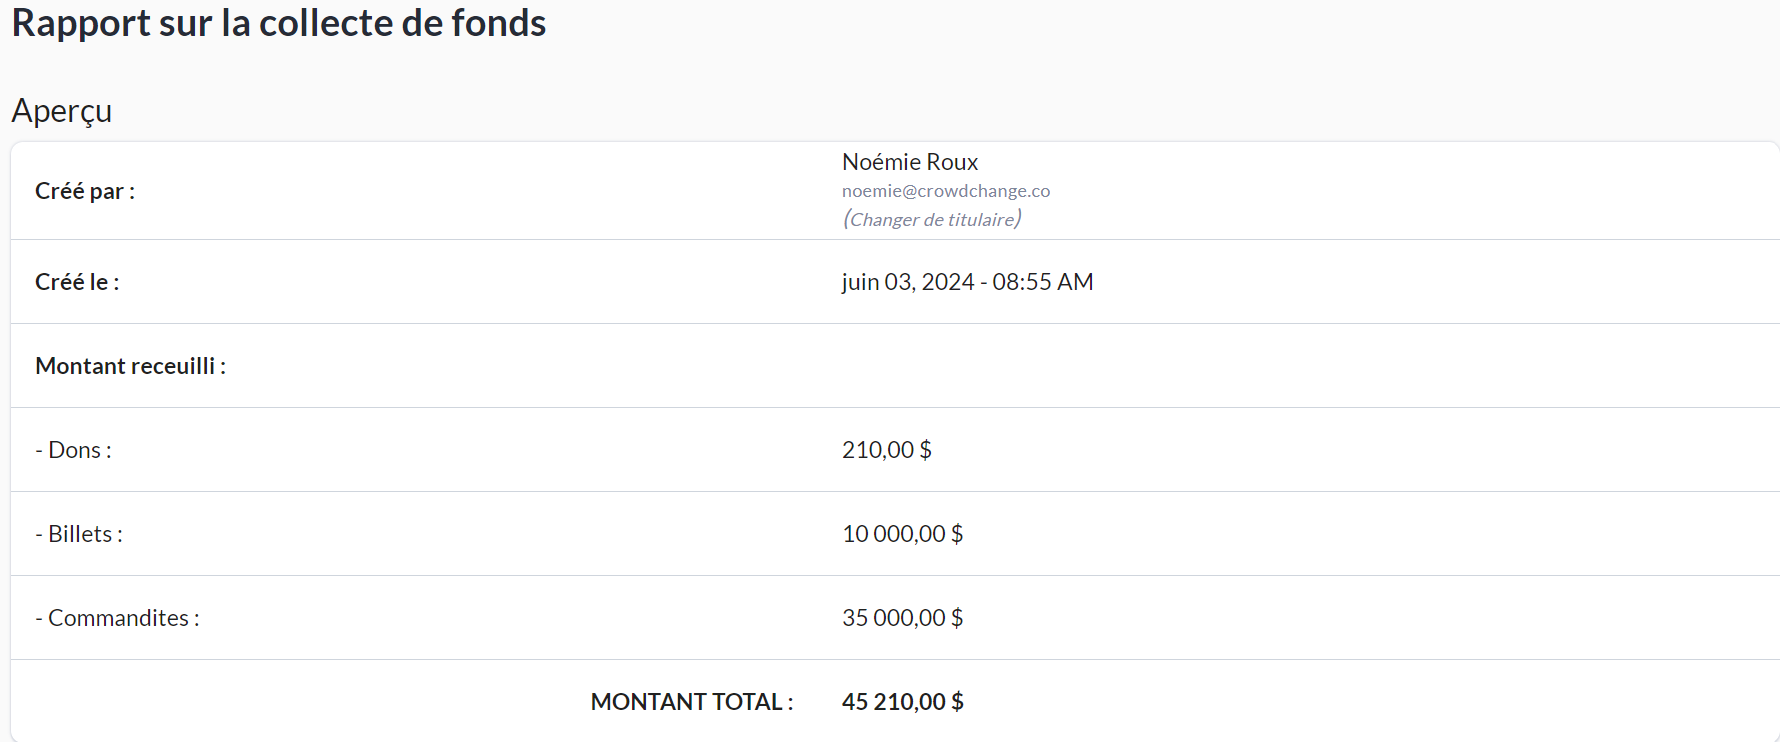Select the creator name Noémie Roux

coord(909,162)
